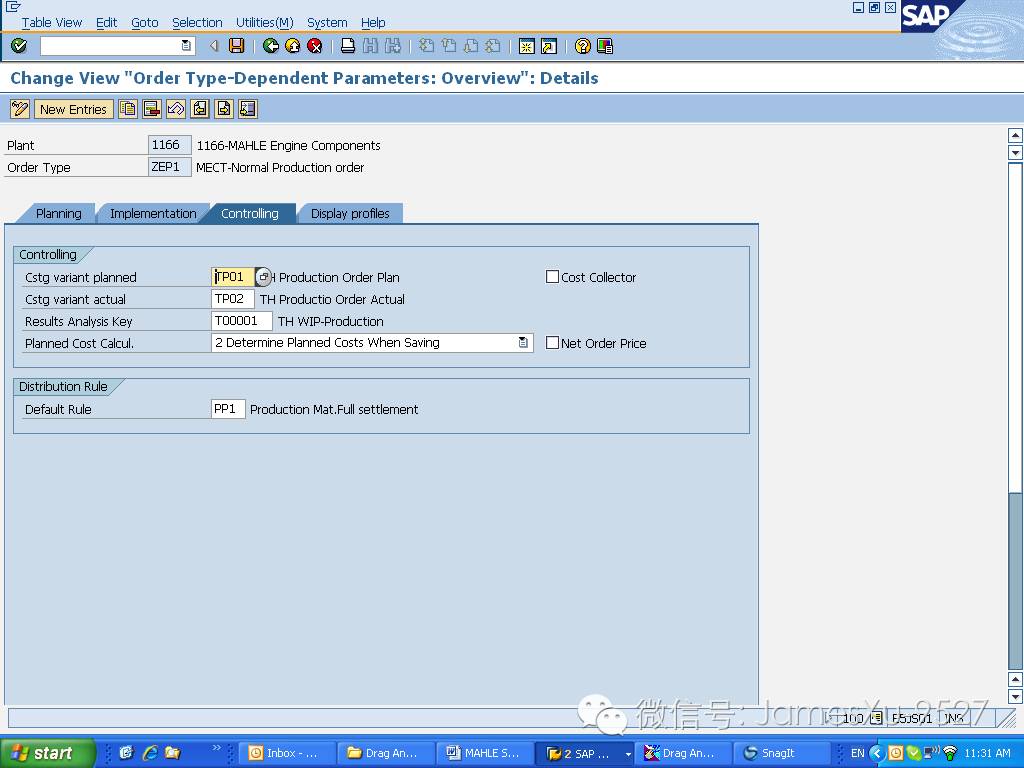Click the Next Page icon
The width and height of the screenshot is (1024, 768).
471,46
